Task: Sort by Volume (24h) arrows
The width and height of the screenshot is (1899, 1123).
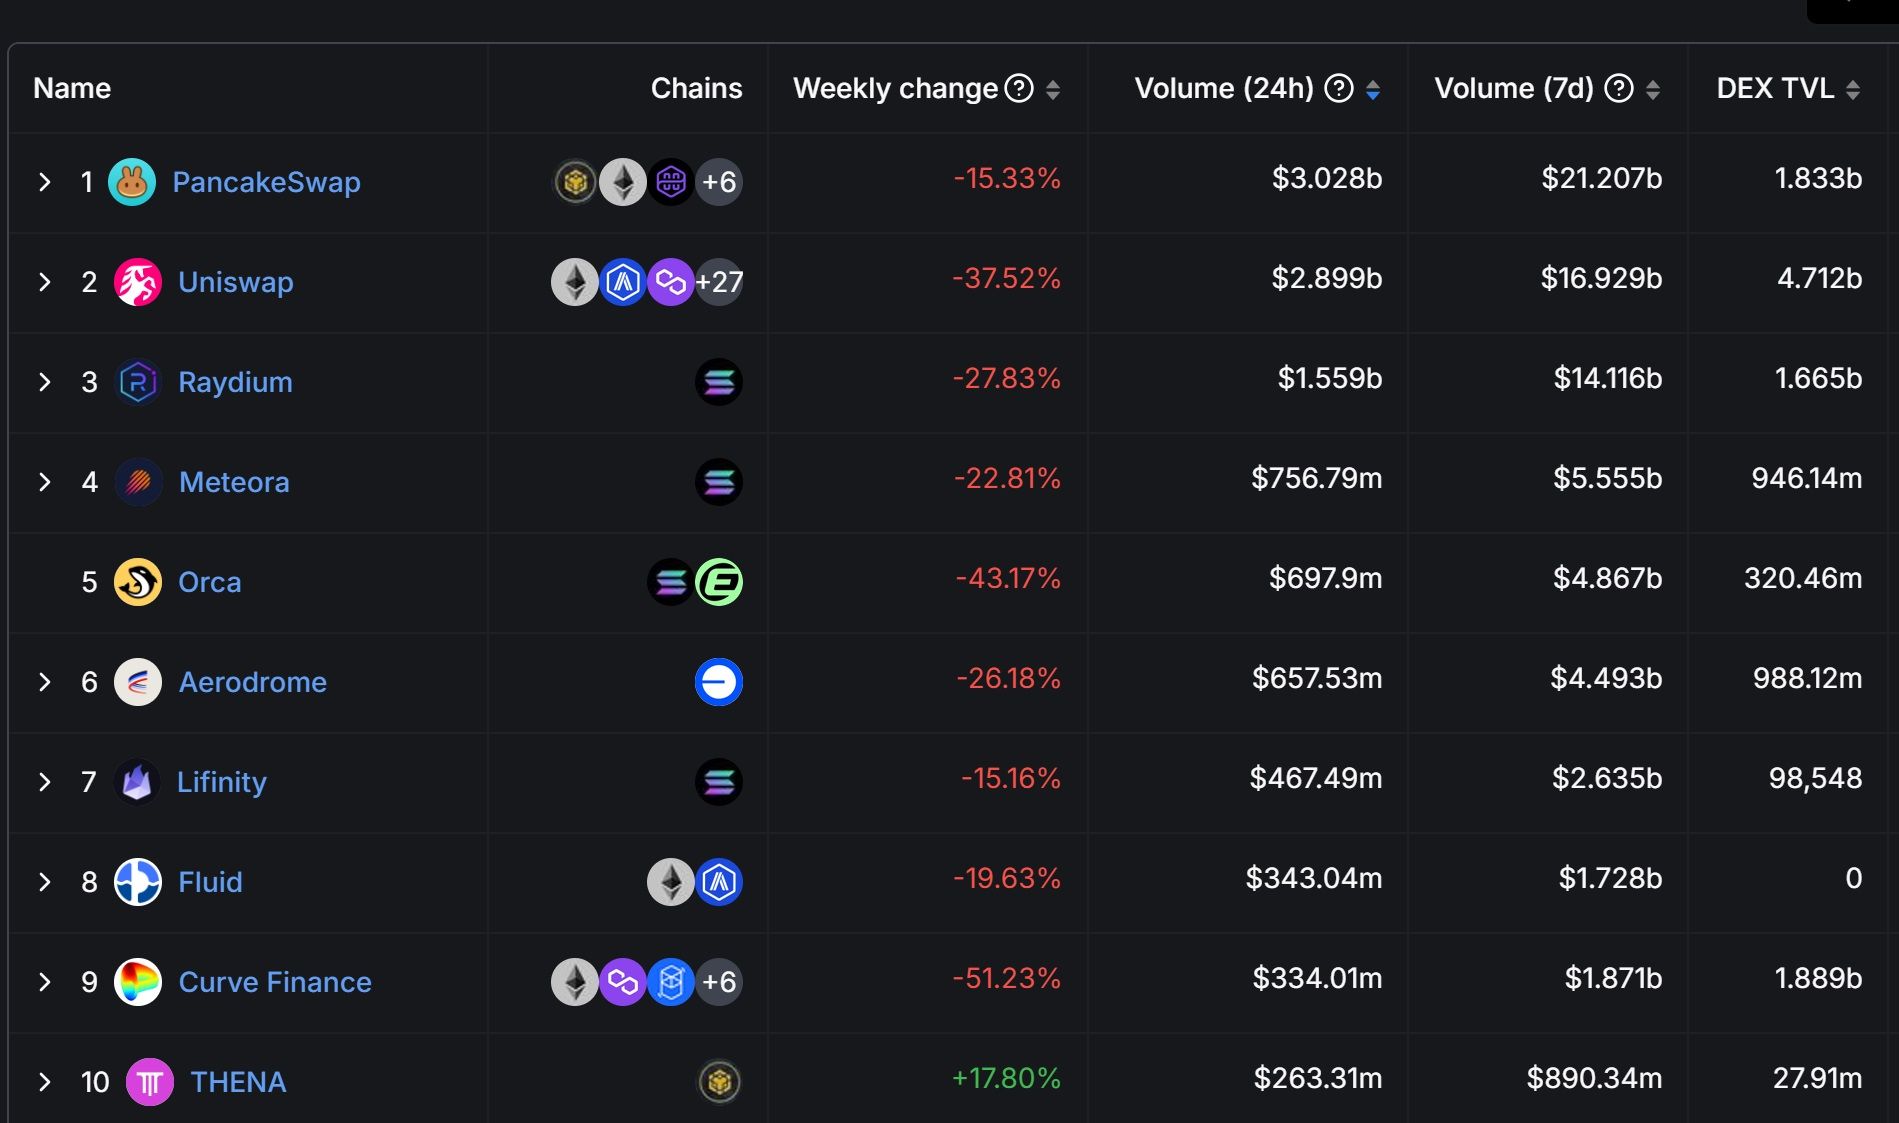Action: point(1373,90)
